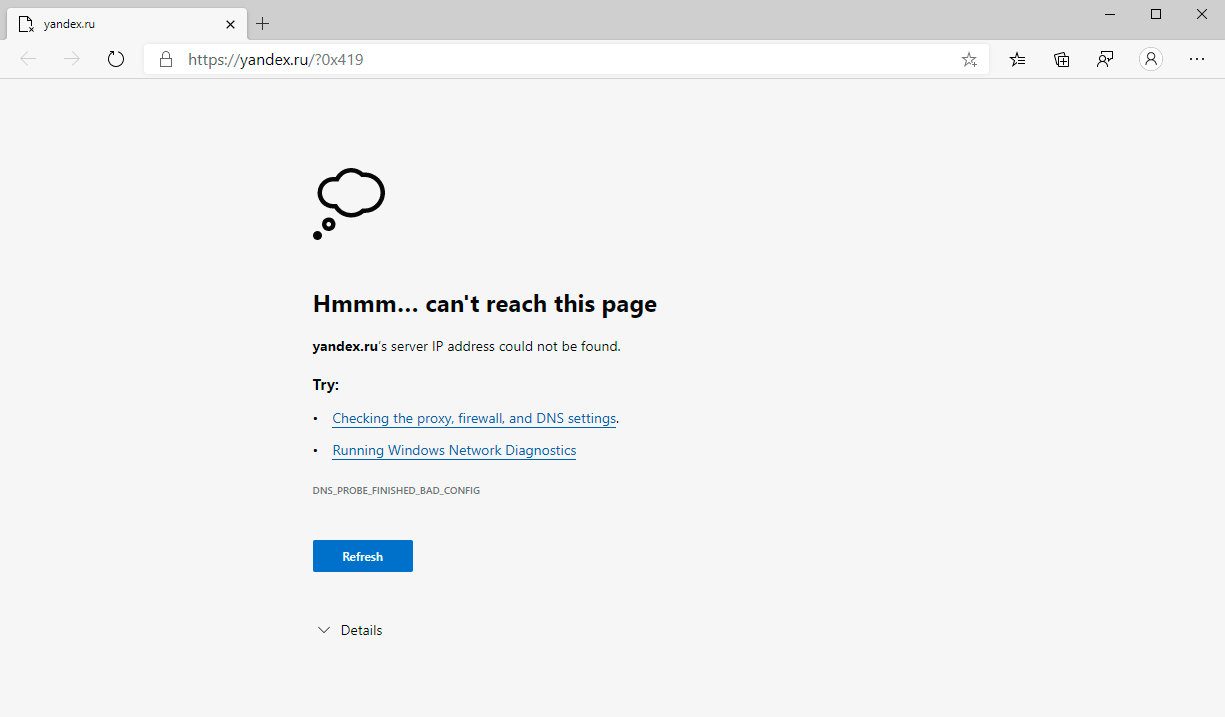Click DNS_PROBE_FINISHED_BAD_CONFIG error code
The width and height of the screenshot is (1225, 717).
click(x=396, y=491)
